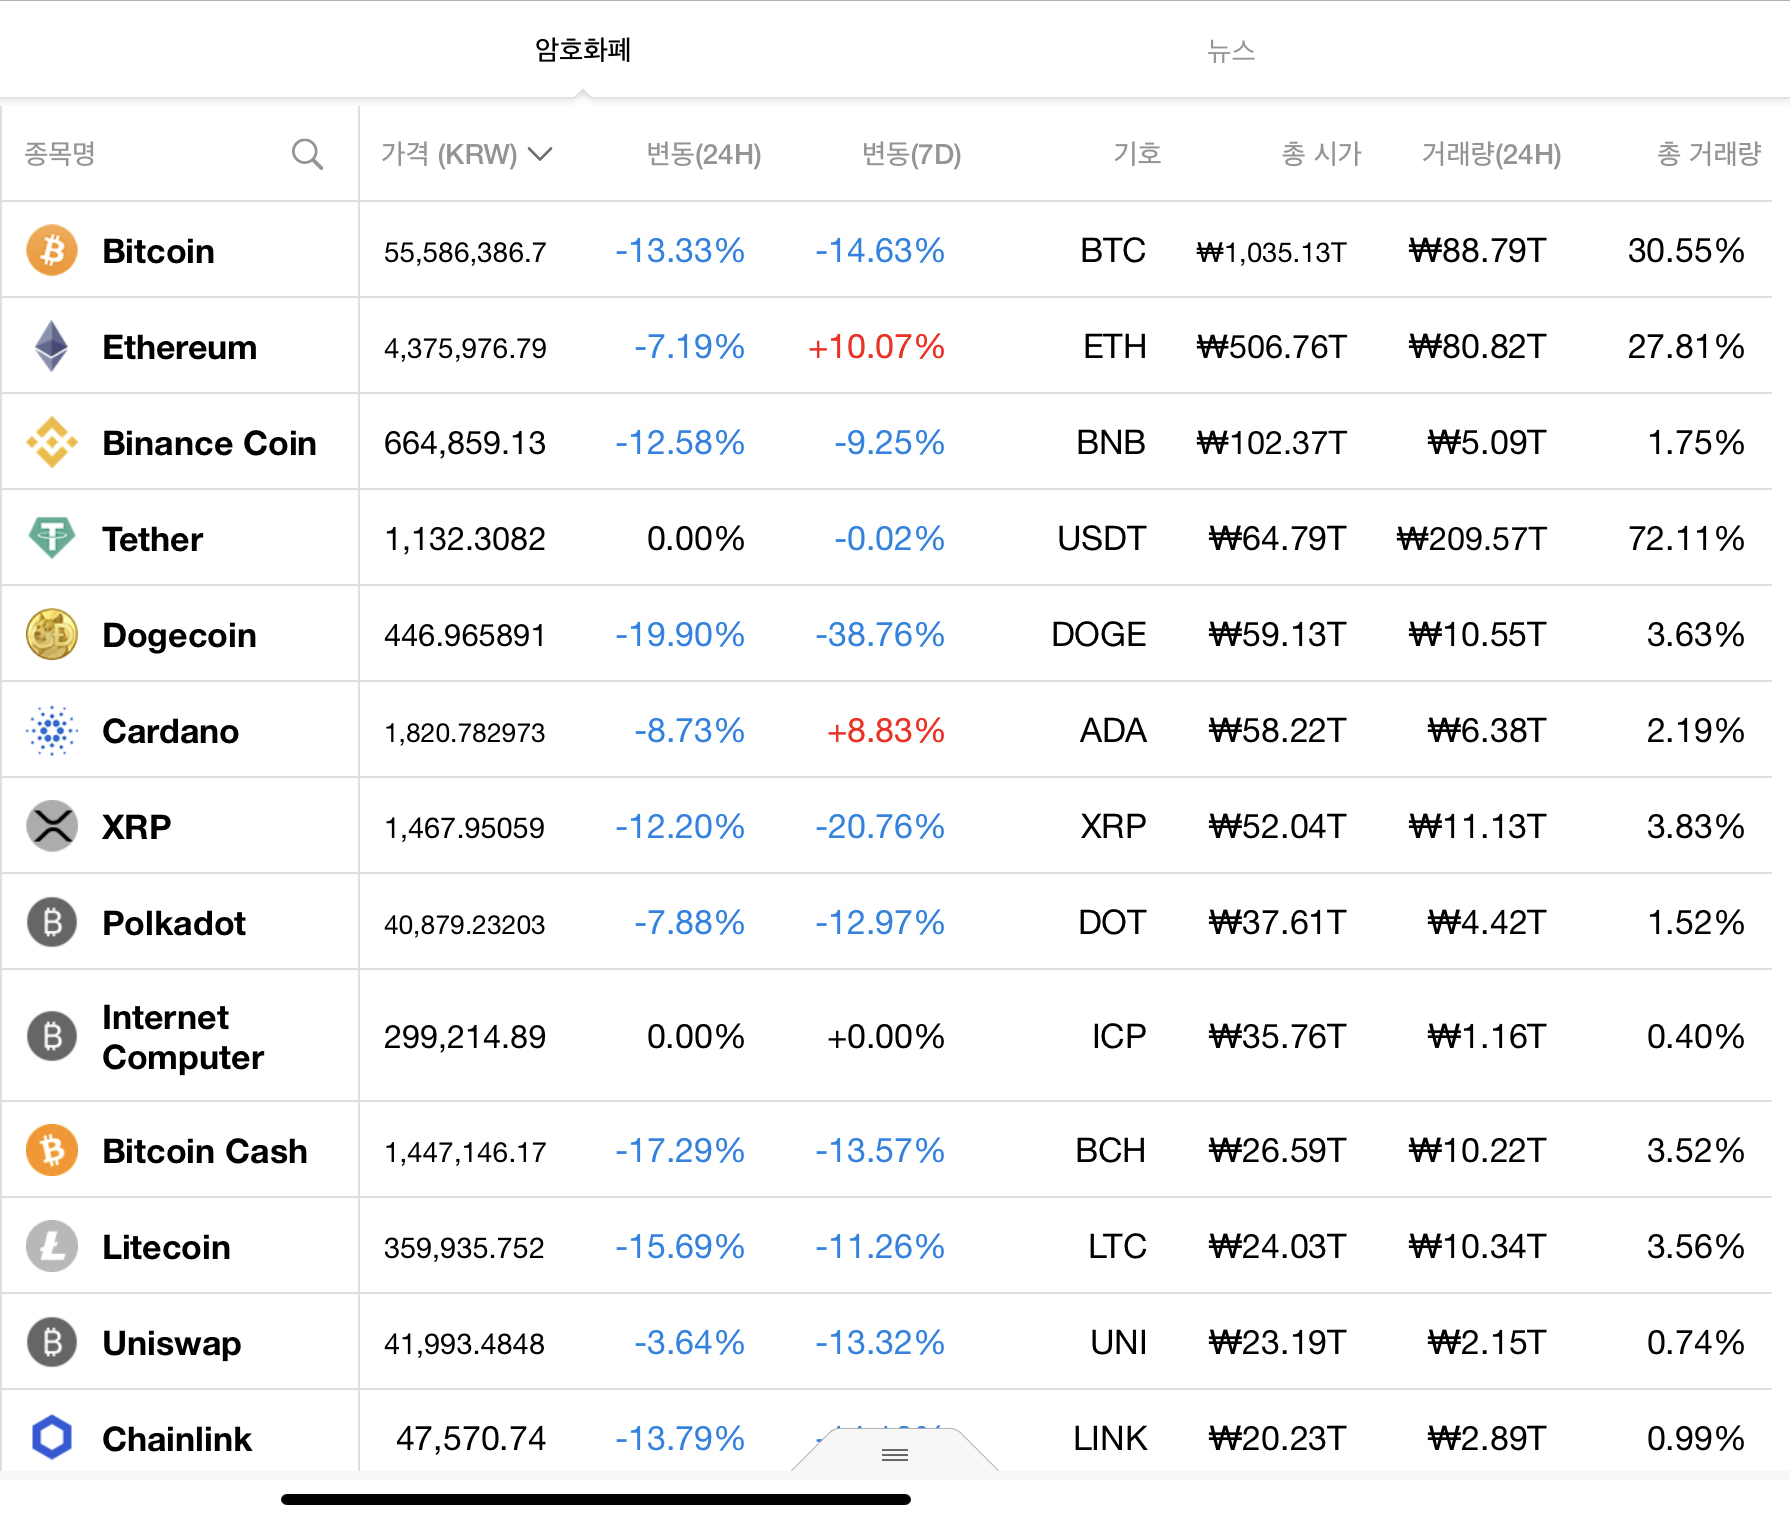1790x1520 pixels.
Task: Click the 종목명 search field
Action: tap(150, 154)
